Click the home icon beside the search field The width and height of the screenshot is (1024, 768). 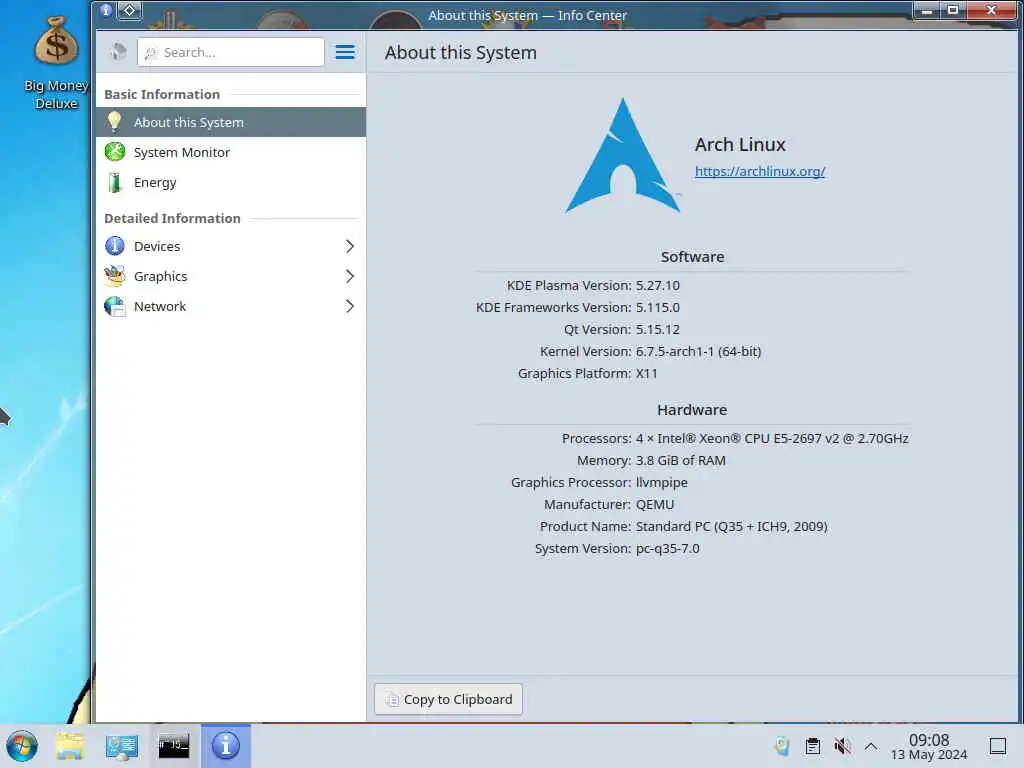[118, 52]
